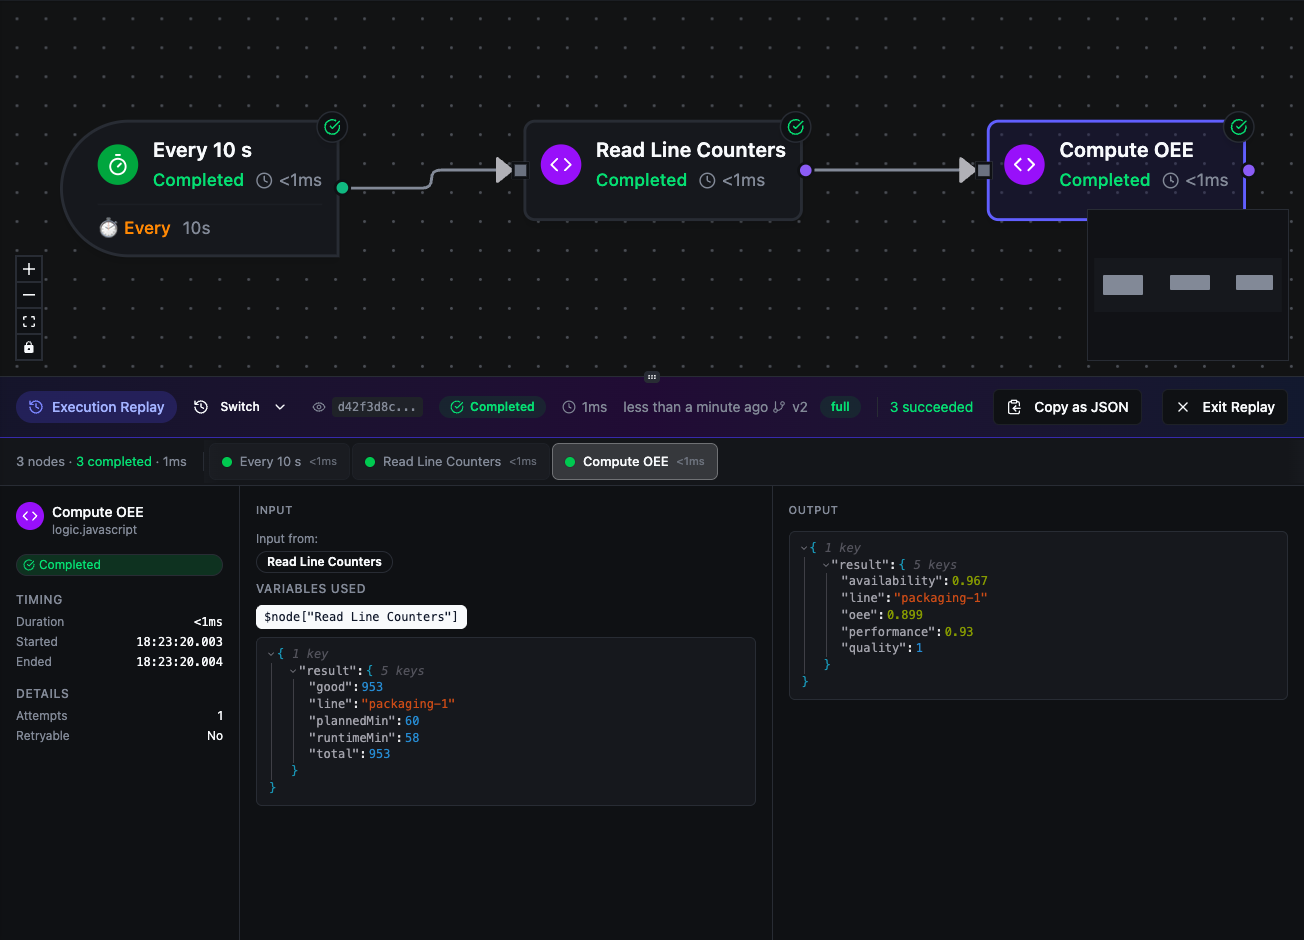The width and height of the screenshot is (1304, 940).
Task: Collapse the "result" key in the Output JSON
Action: (x=825, y=565)
